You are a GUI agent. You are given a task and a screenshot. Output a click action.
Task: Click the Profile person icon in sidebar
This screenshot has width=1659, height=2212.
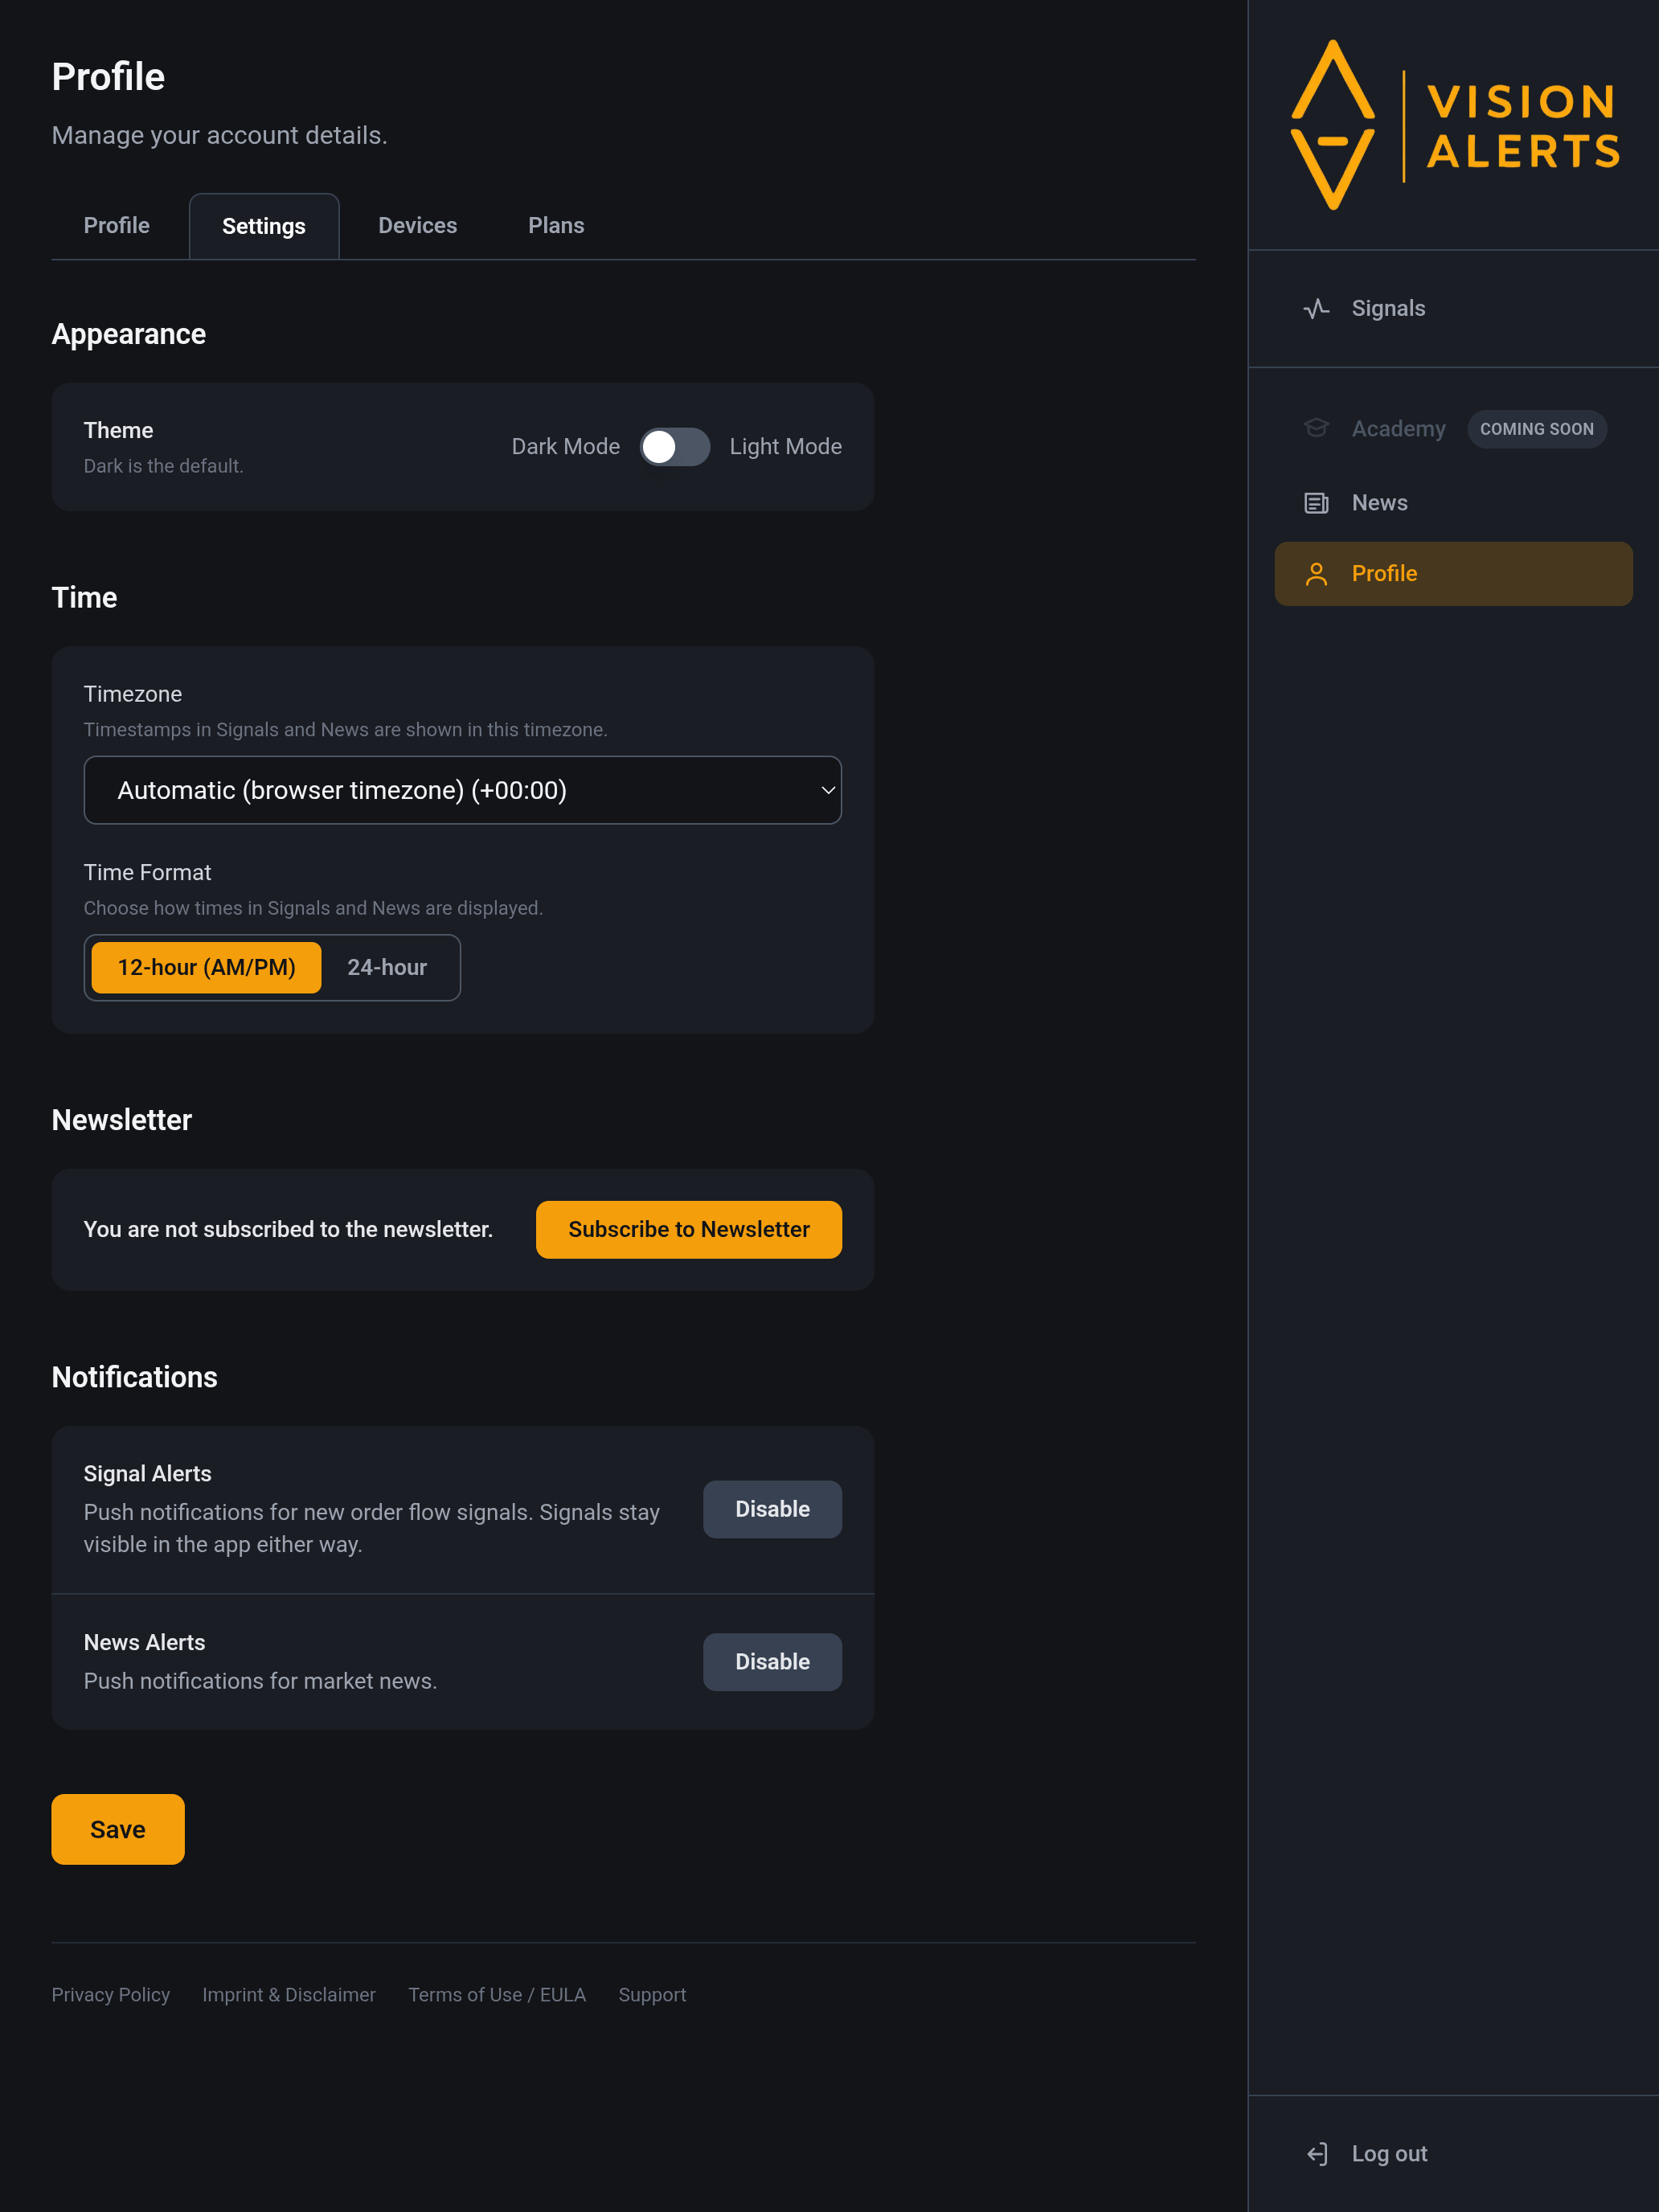click(1316, 574)
